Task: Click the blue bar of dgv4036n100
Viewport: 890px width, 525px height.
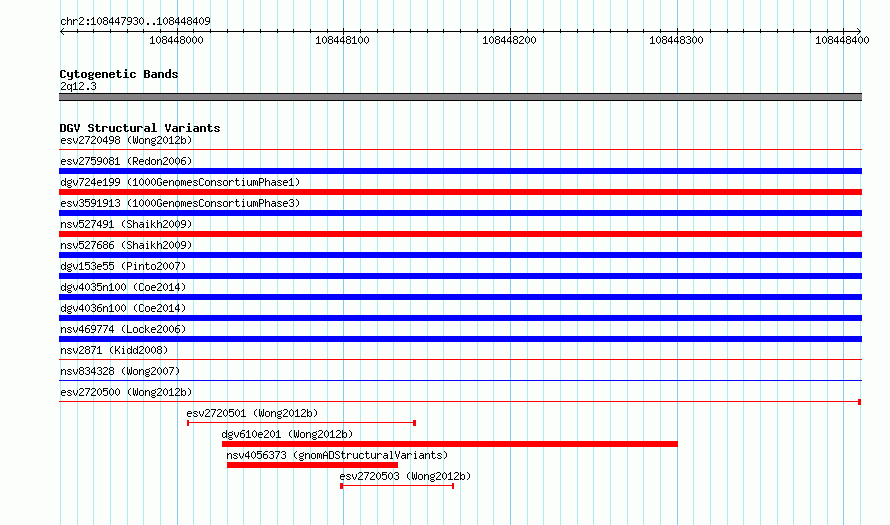Action: tap(460, 318)
